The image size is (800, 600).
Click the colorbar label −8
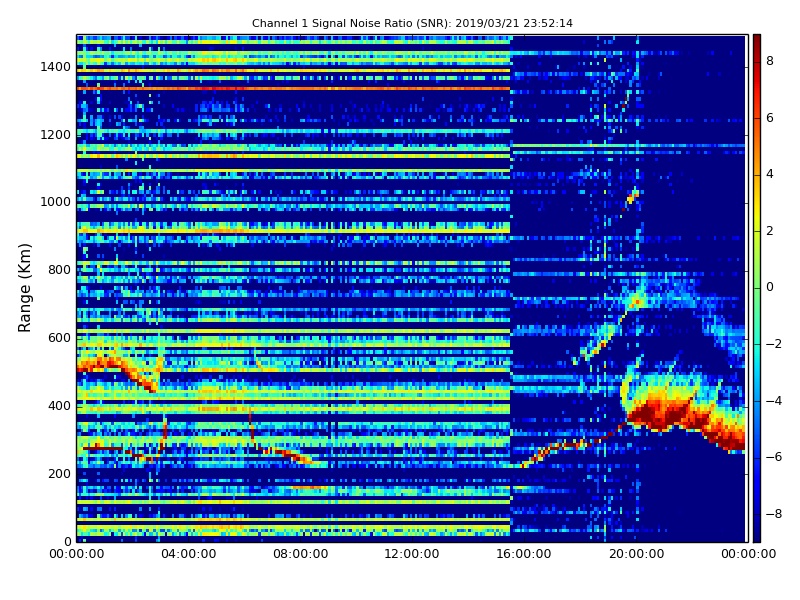coord(773,514)
